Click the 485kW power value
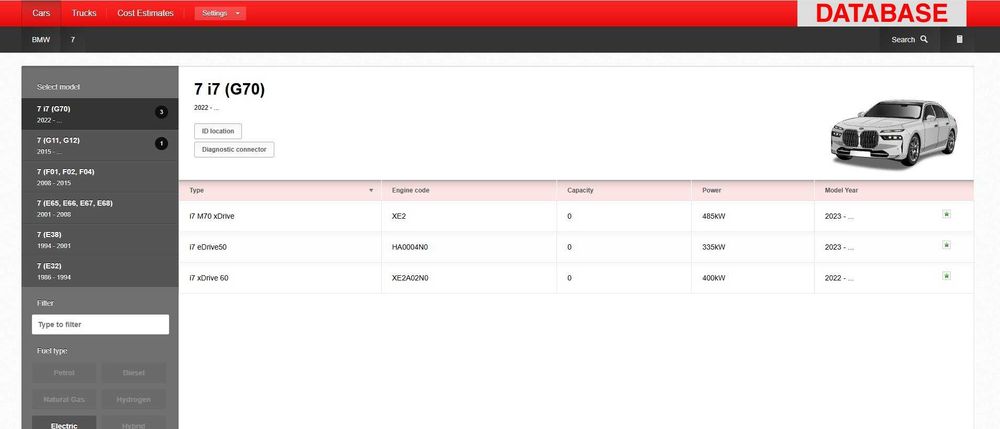 pyautogui.click(x=714, y=217)
